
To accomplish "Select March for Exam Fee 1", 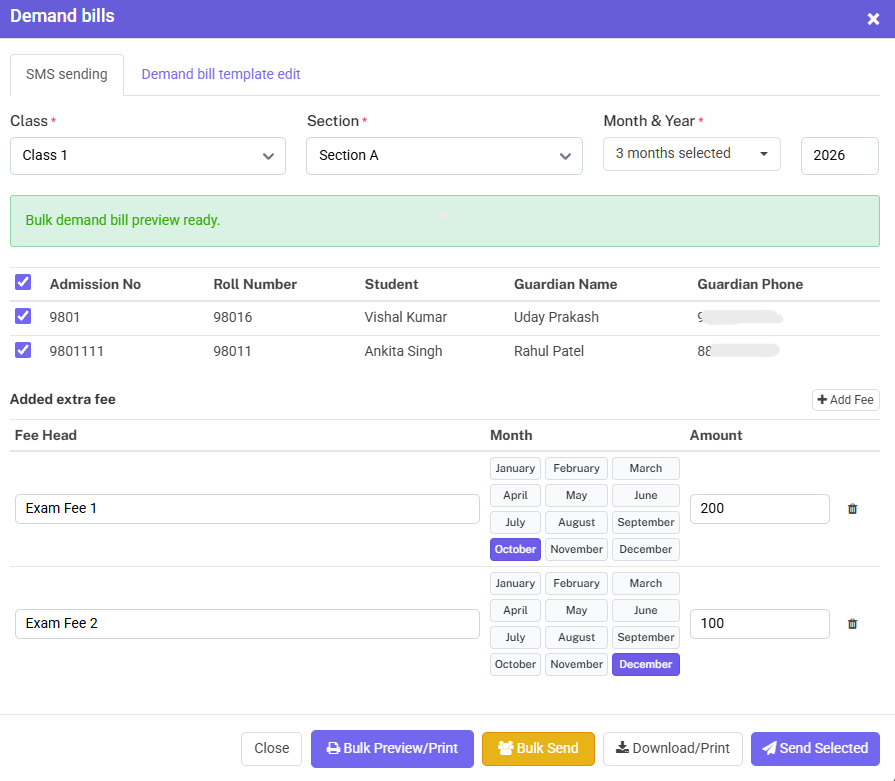I will (646, 469).
